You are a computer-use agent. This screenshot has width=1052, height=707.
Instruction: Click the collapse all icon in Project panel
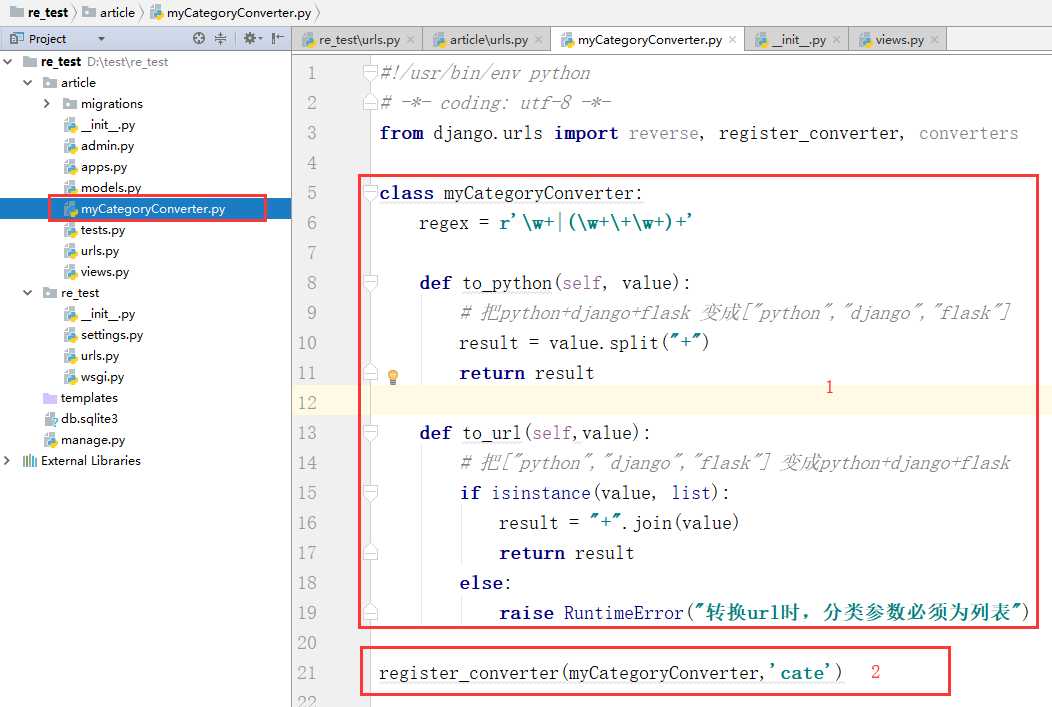tap(220, 38)
